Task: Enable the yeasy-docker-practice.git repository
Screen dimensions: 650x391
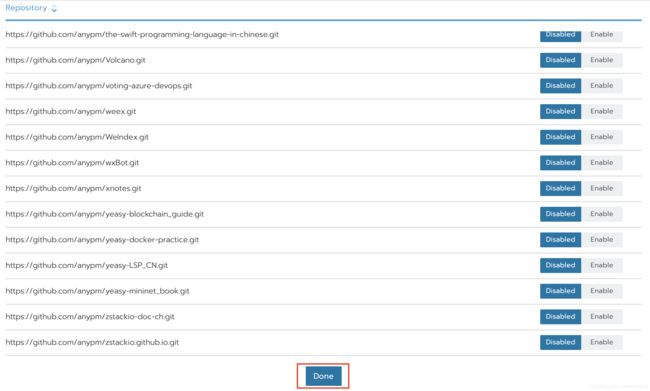Action: point(602,240)
